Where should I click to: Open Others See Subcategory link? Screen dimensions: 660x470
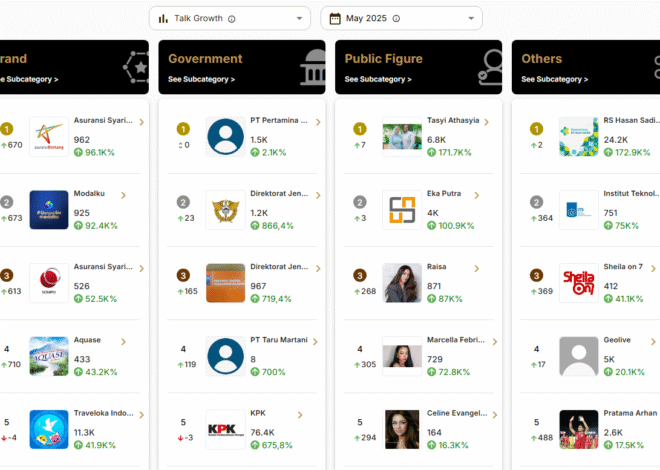tap(555, 79)
